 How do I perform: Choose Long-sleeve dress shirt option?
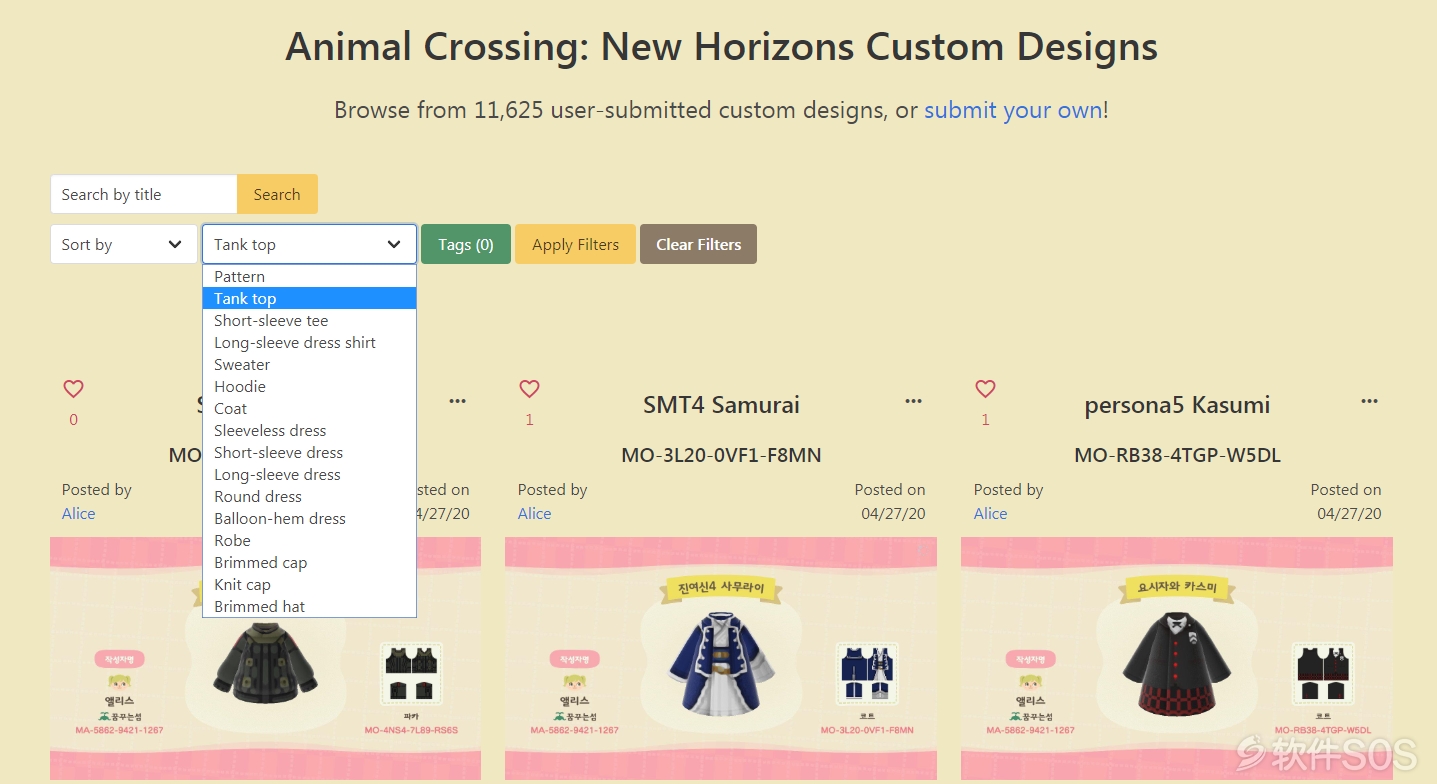pyautogui.click(x=309, y=342)
